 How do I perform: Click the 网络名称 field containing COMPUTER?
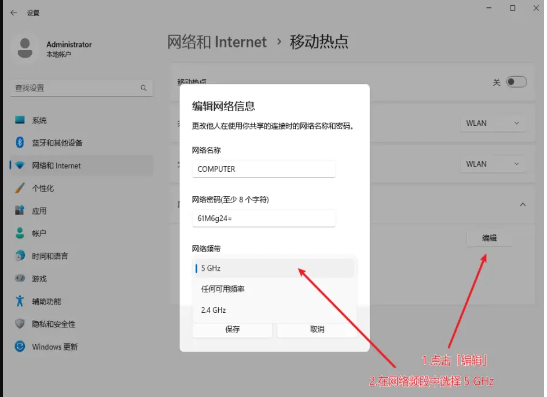tap(264, 169)
